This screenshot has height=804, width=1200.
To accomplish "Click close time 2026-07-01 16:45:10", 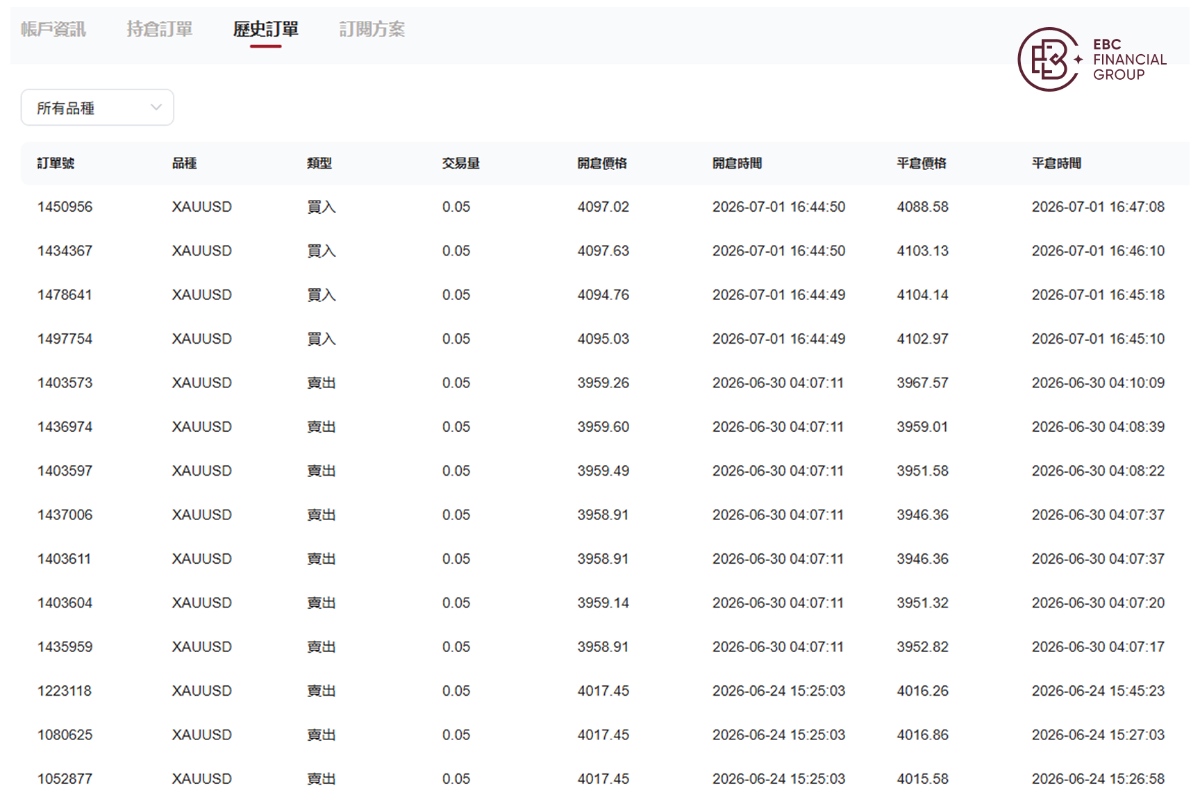I will point(1098,339).
